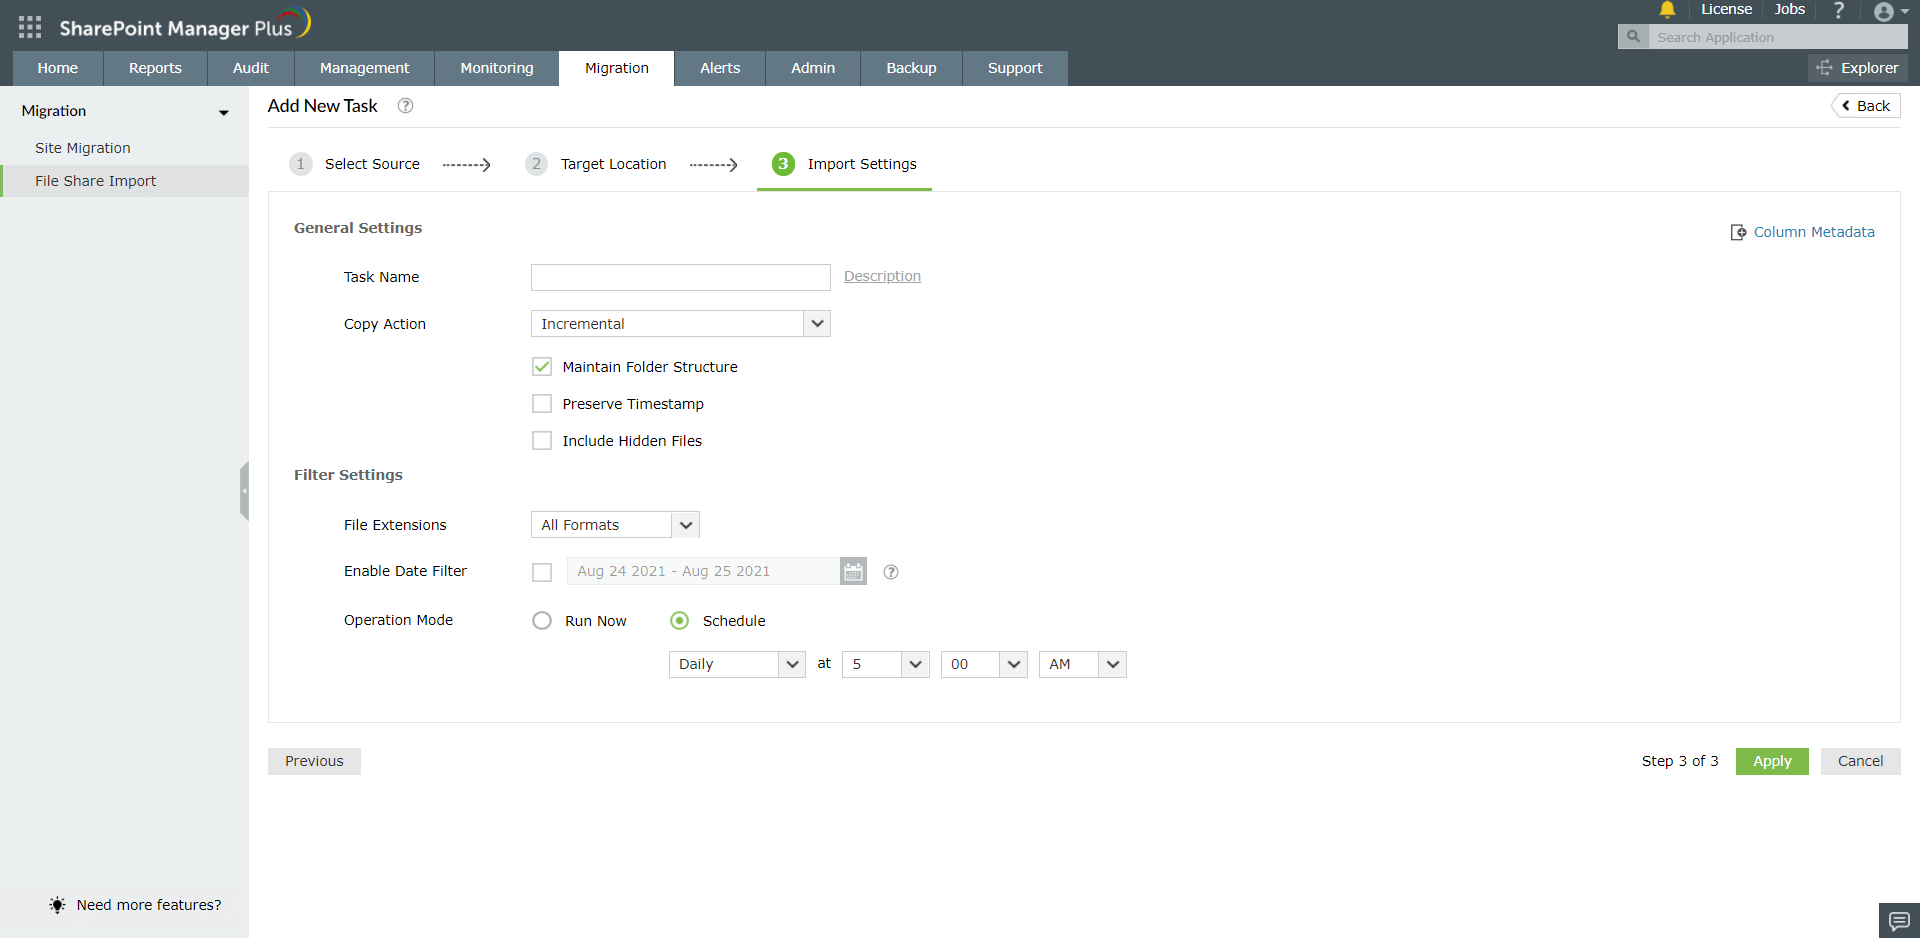
Task: Tick the Enable Date Filter checkbox
Action: (542, 572)
